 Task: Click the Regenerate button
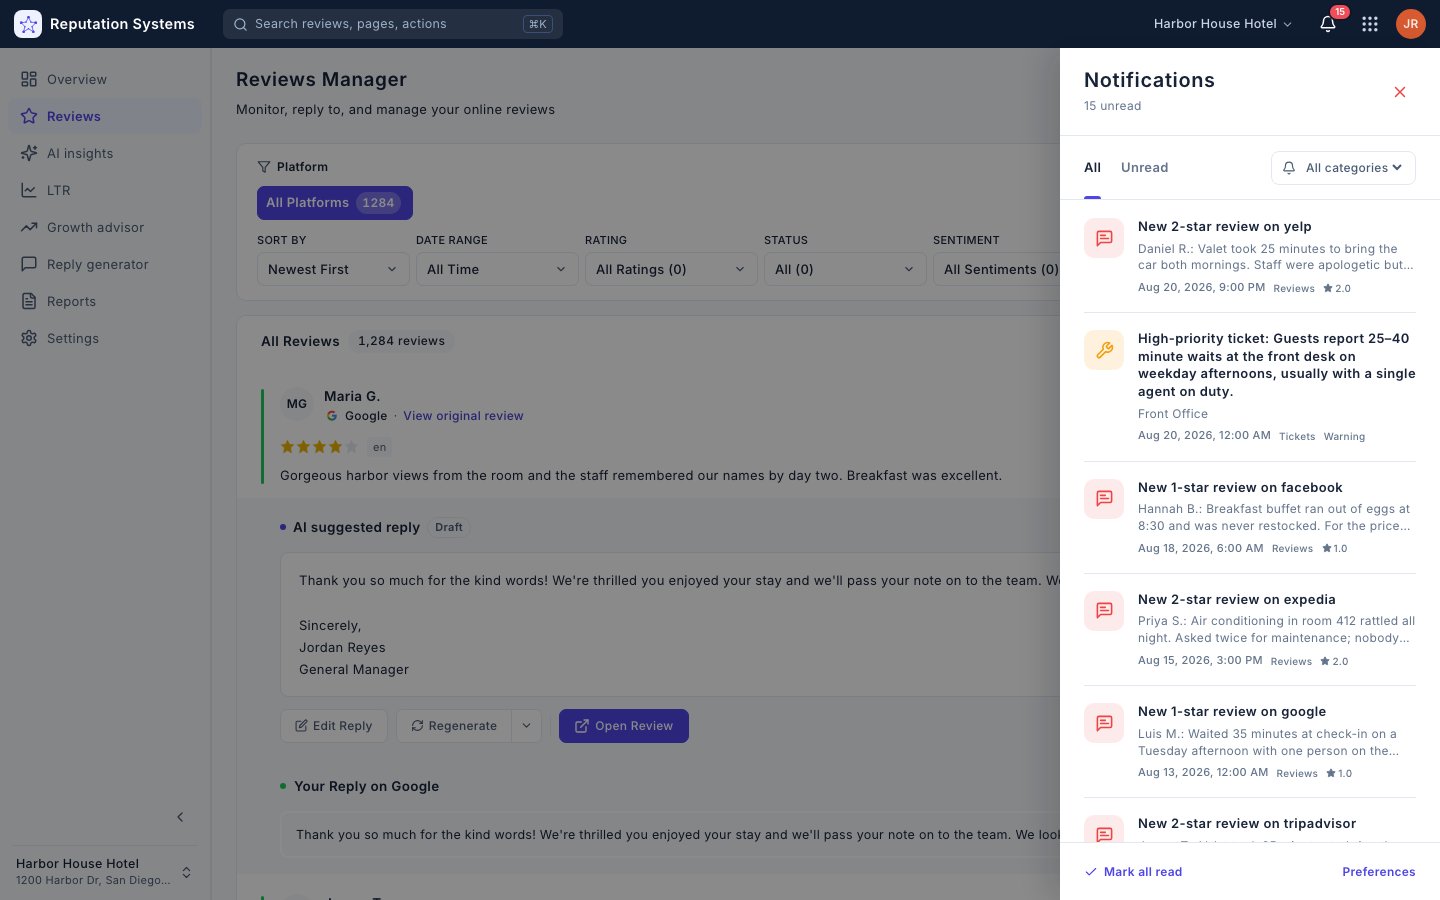point(454,726)
